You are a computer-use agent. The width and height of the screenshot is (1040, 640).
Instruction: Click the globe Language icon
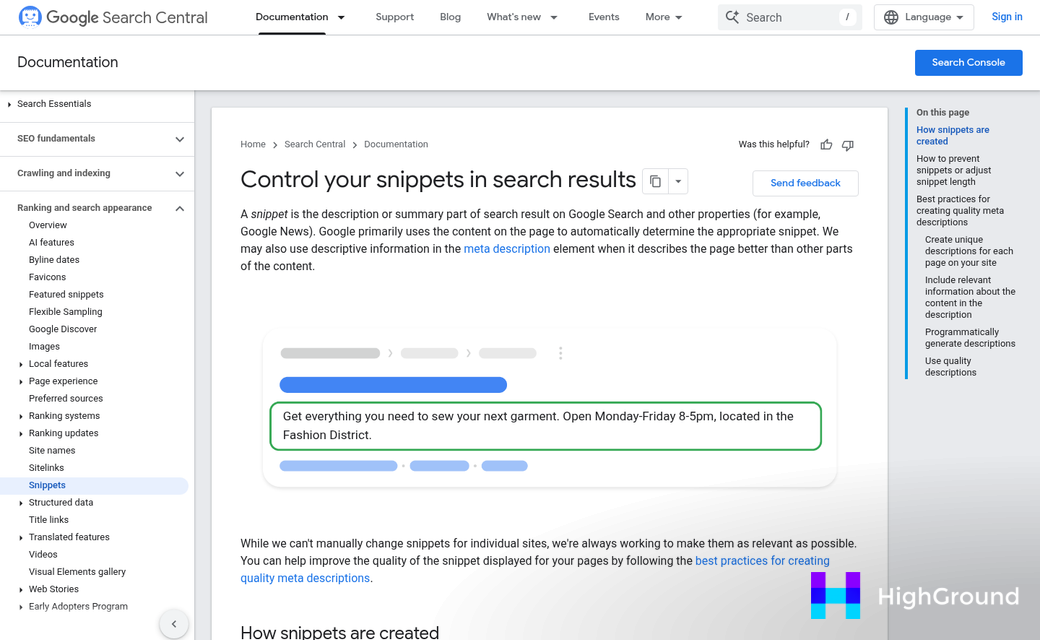891,17
